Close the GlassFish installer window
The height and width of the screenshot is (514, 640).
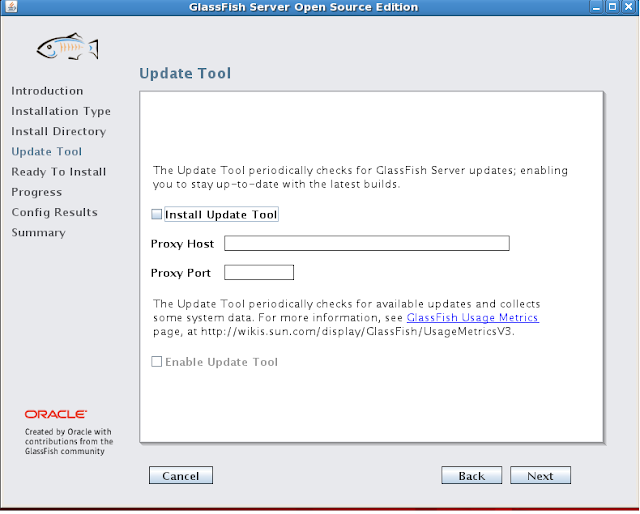pyautogui.click(x=629, y=7)
